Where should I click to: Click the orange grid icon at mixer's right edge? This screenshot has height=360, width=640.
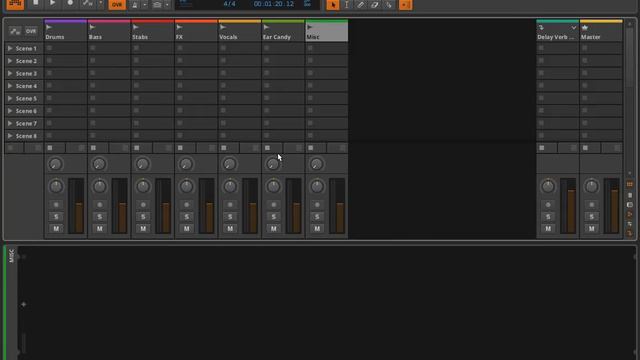[x=630, y=184]
